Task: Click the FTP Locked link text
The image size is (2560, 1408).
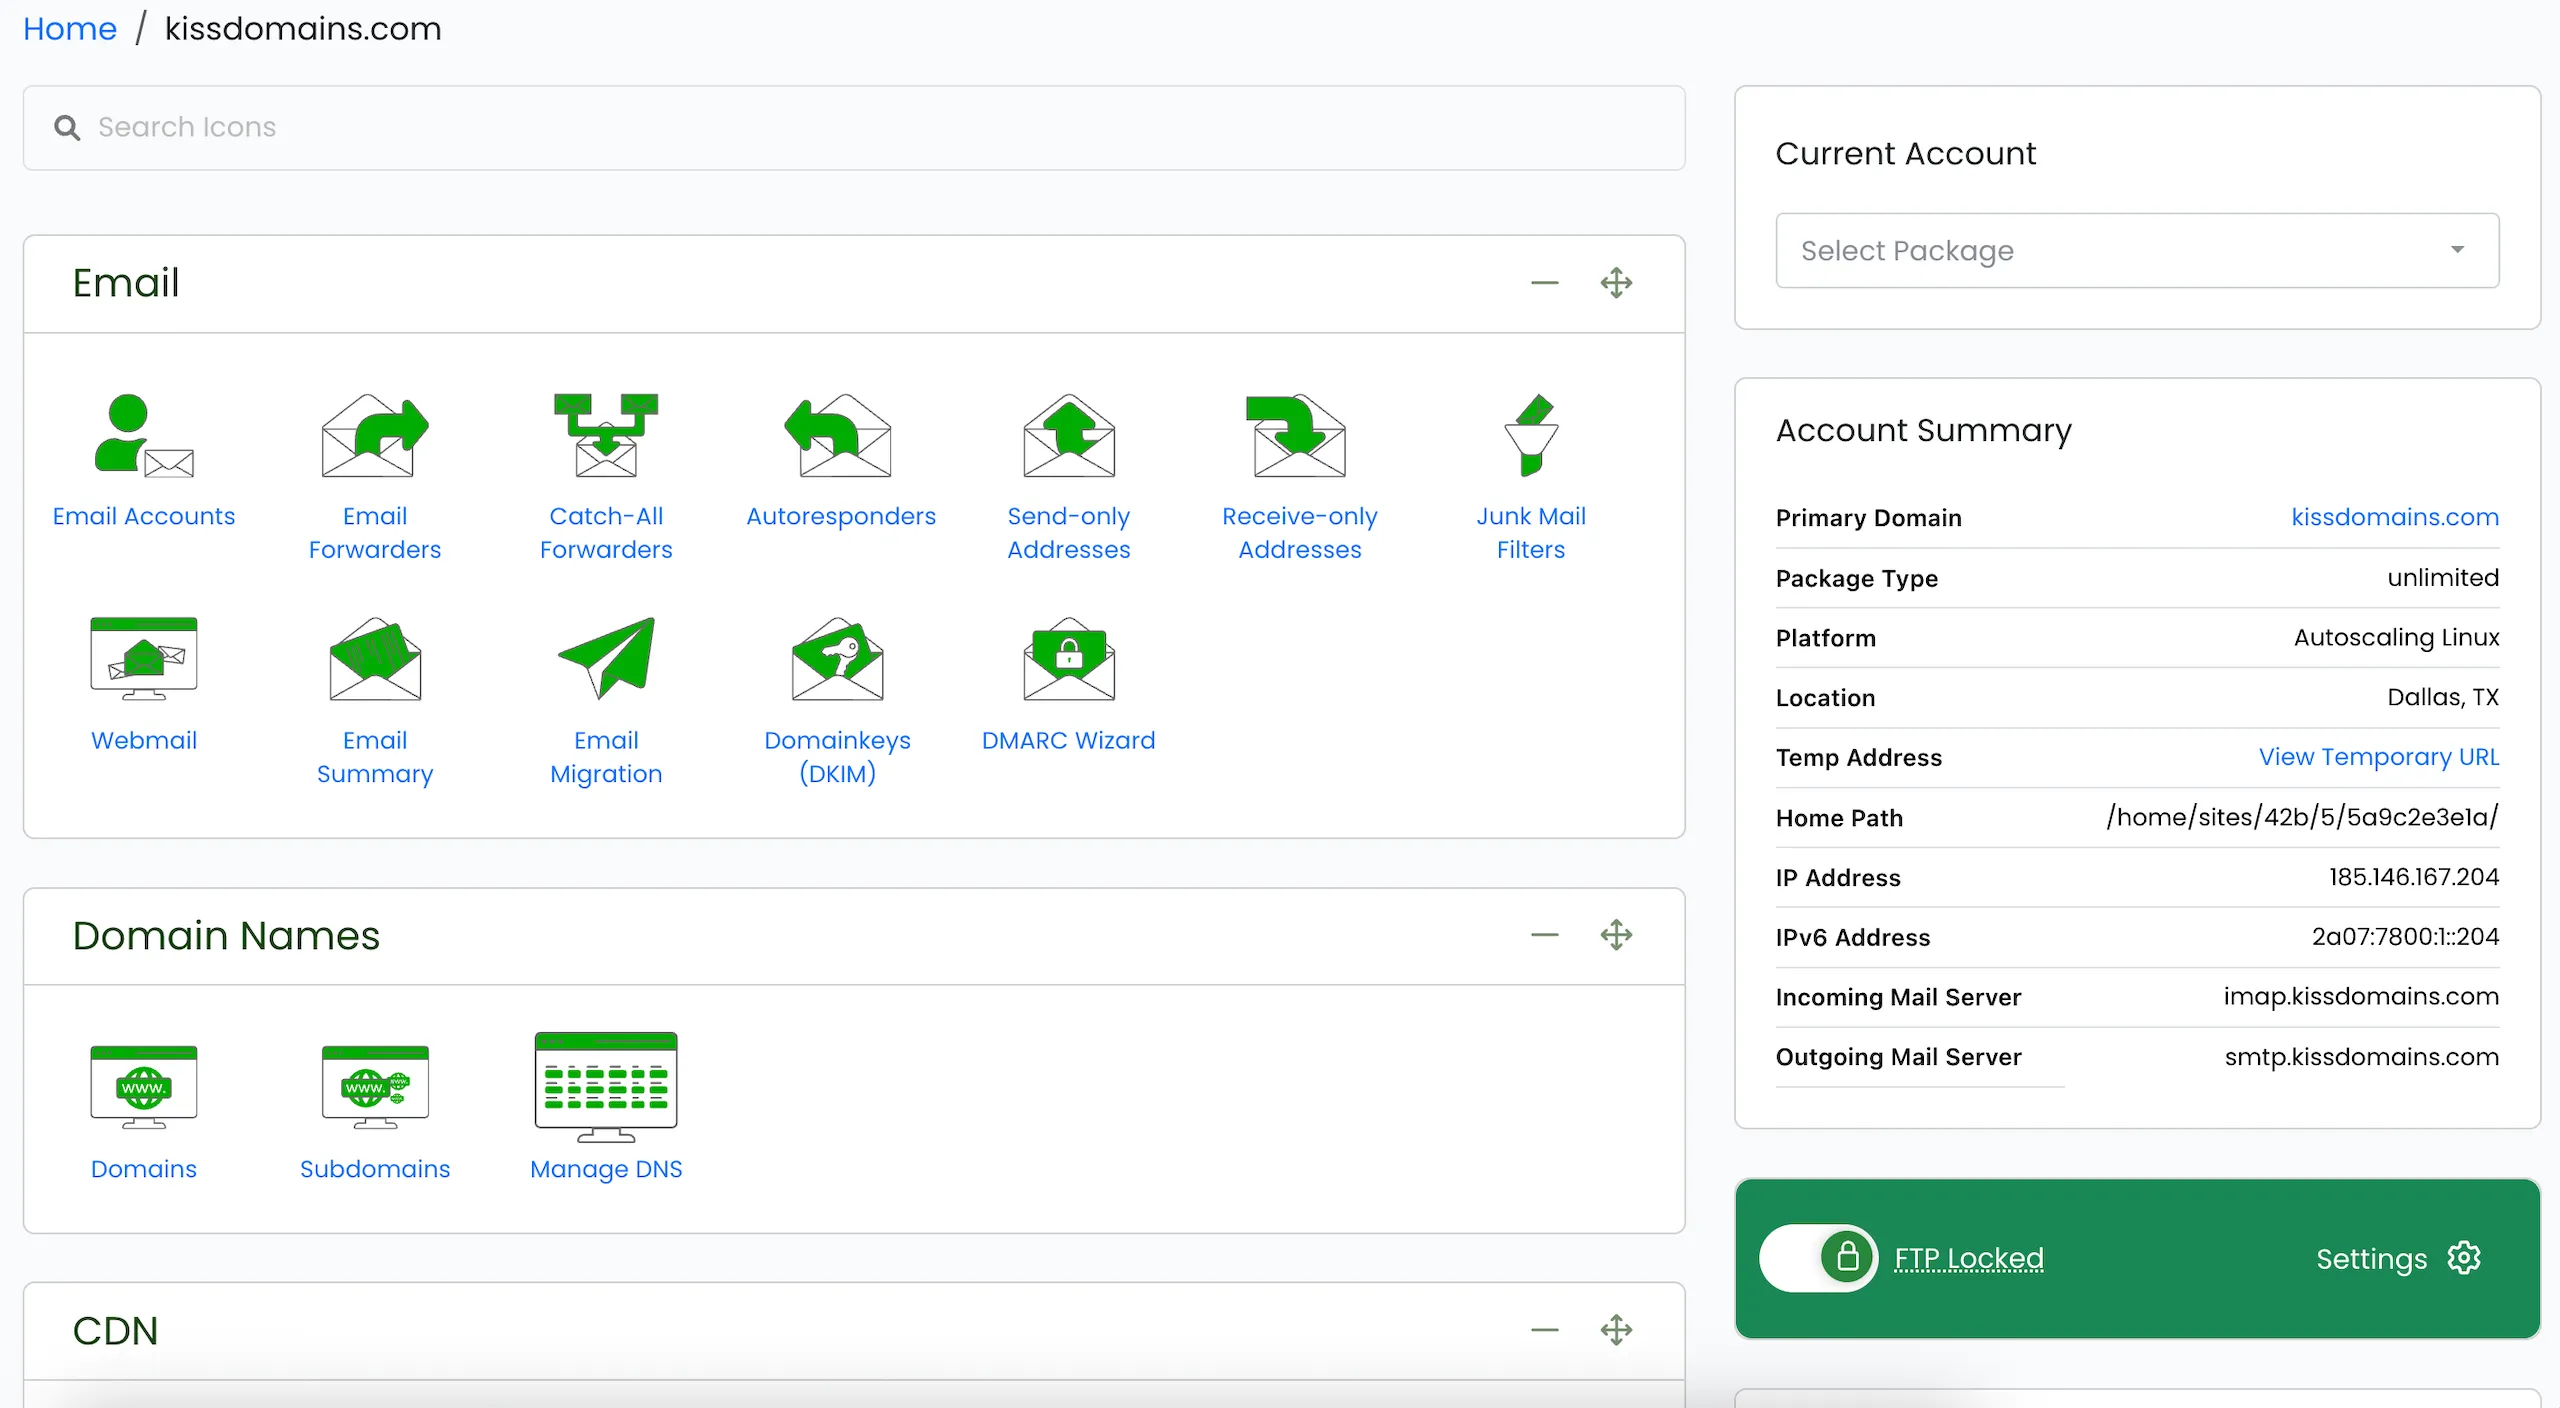Action: 1969,1258
